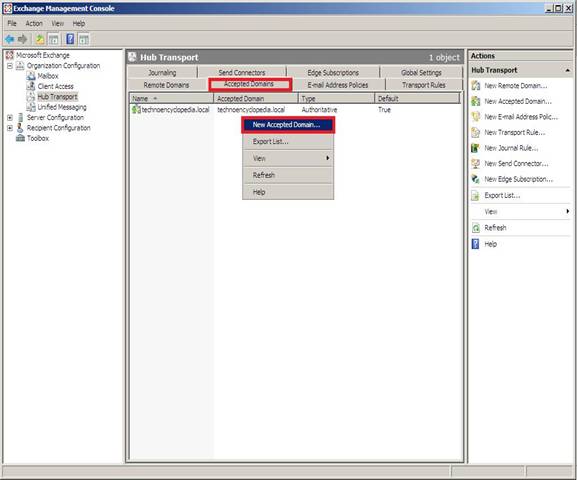Click the Microsoft Exchange root node icon
The height and width of the screenshot is (480, 577).
coord(10,55)
